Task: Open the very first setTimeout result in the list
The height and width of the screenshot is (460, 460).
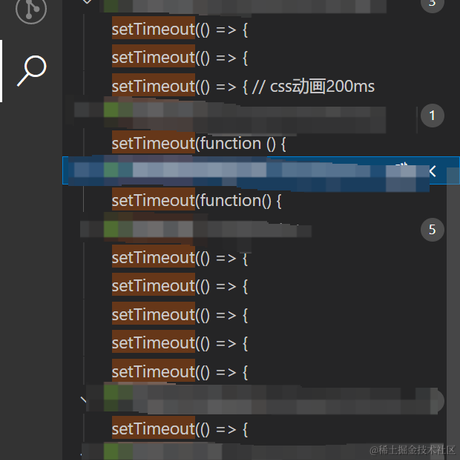Action: 180,30
